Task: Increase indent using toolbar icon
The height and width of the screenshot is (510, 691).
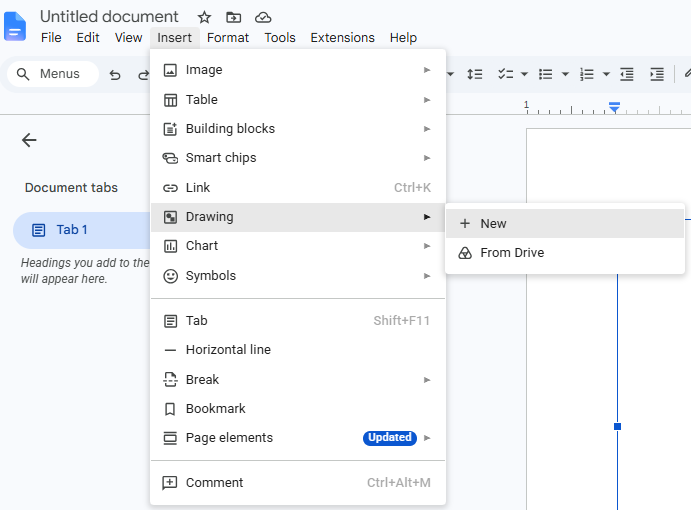Action: 657,74
